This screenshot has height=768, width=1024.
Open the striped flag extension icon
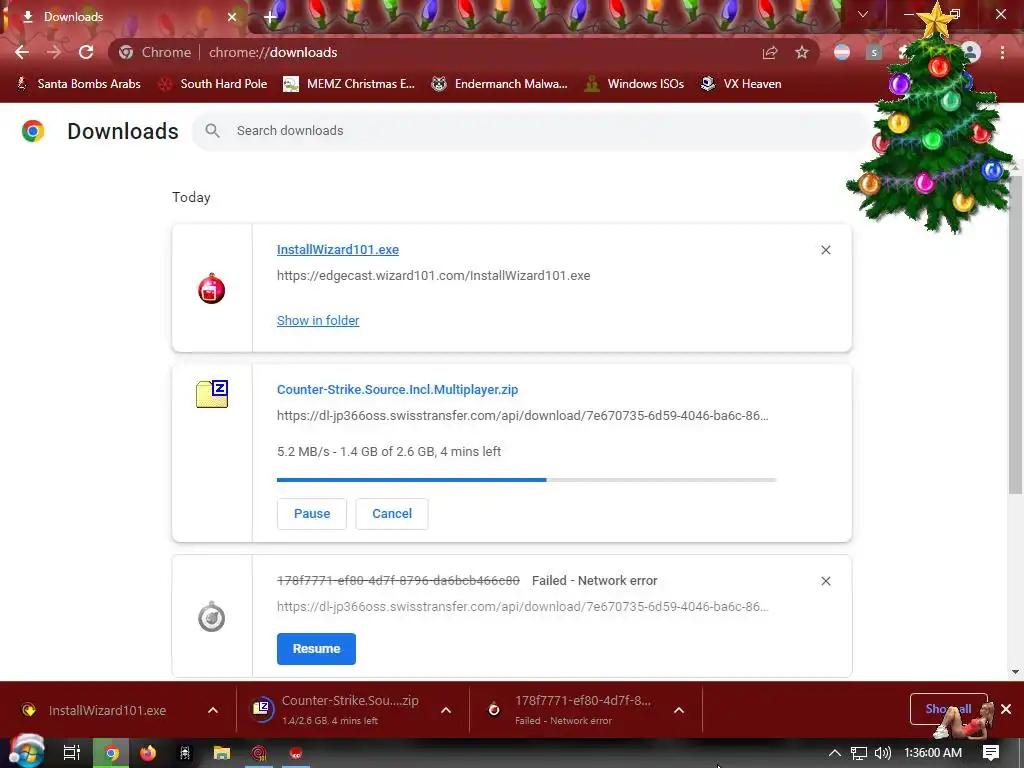coord(842,52)
